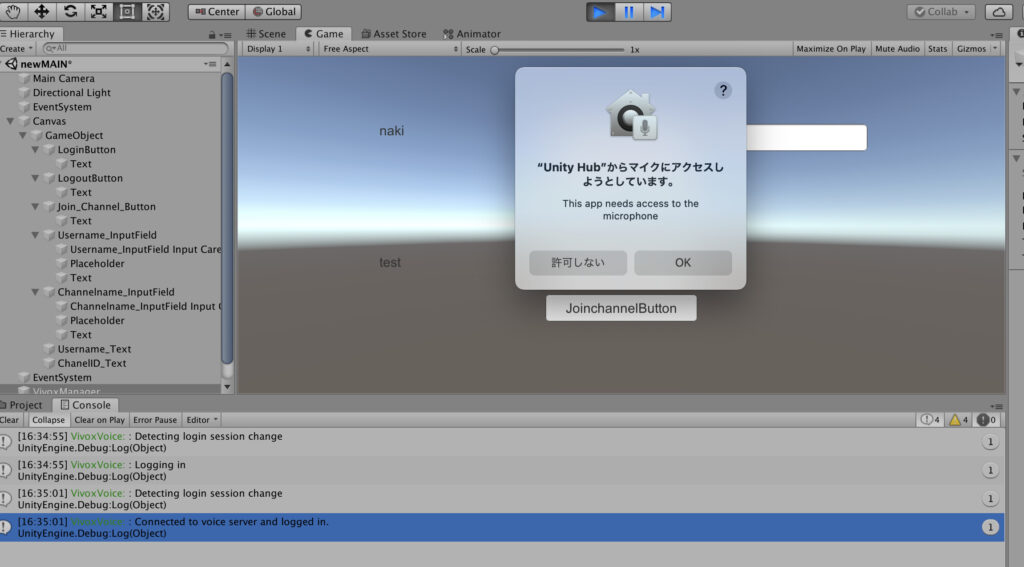The height and width of the screenshot is (567, 1024).
Task: Collapse the newMAIN scene foldout
Action: tap(2, 64)
